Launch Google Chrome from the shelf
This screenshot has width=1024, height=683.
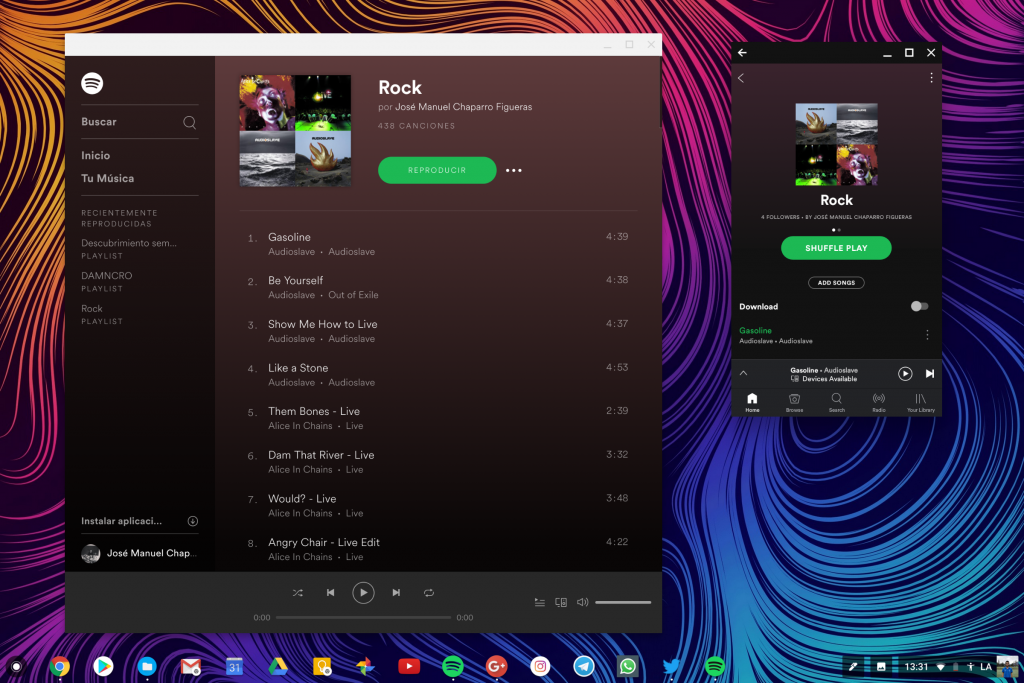(x=59, y=666)
